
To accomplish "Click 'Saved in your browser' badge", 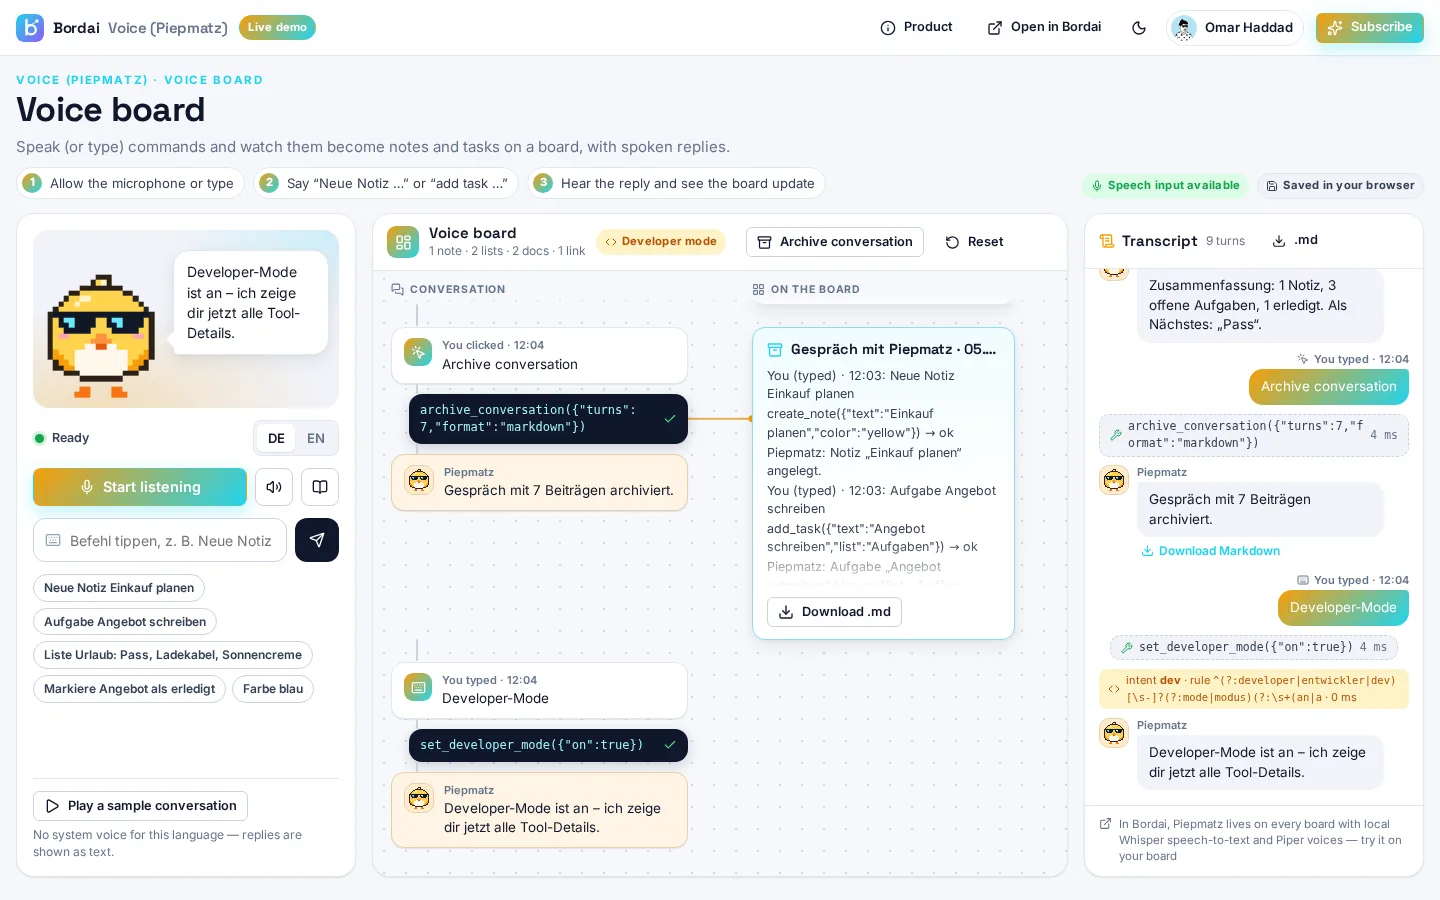I will (1340, 186).
